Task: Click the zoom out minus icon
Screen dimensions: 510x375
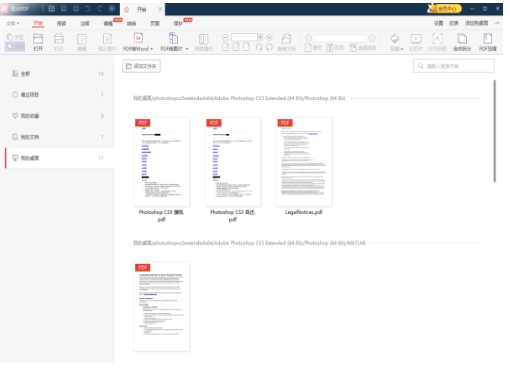Action: [x=225, y=37]
